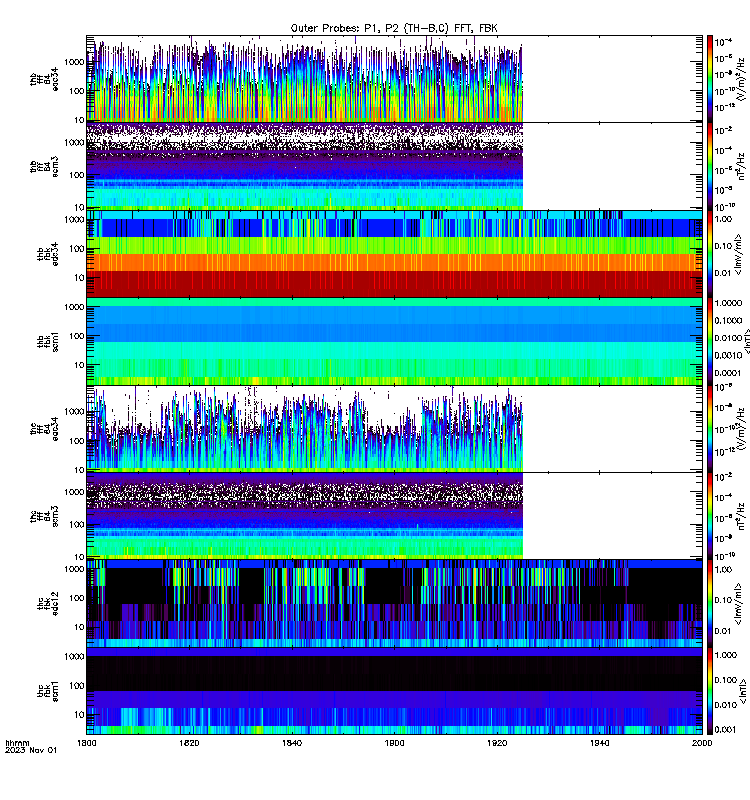This screenshot has width=750, height=800.
Task: Click the color bar of thc eac34 panel
Action: (x=710, y=429)
